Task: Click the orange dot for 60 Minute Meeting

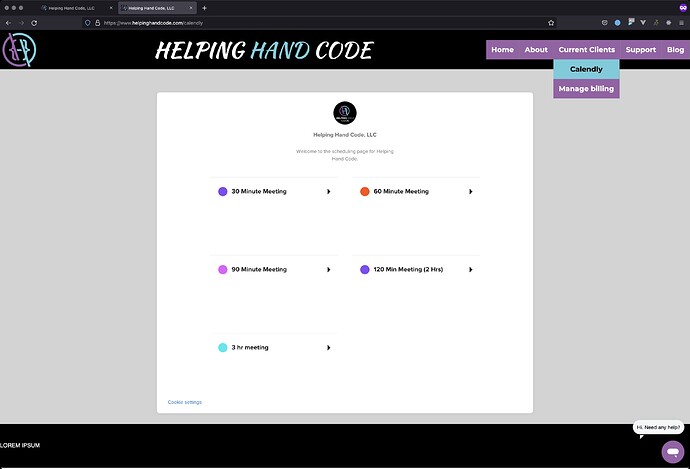Action: [x=365, y=191]
